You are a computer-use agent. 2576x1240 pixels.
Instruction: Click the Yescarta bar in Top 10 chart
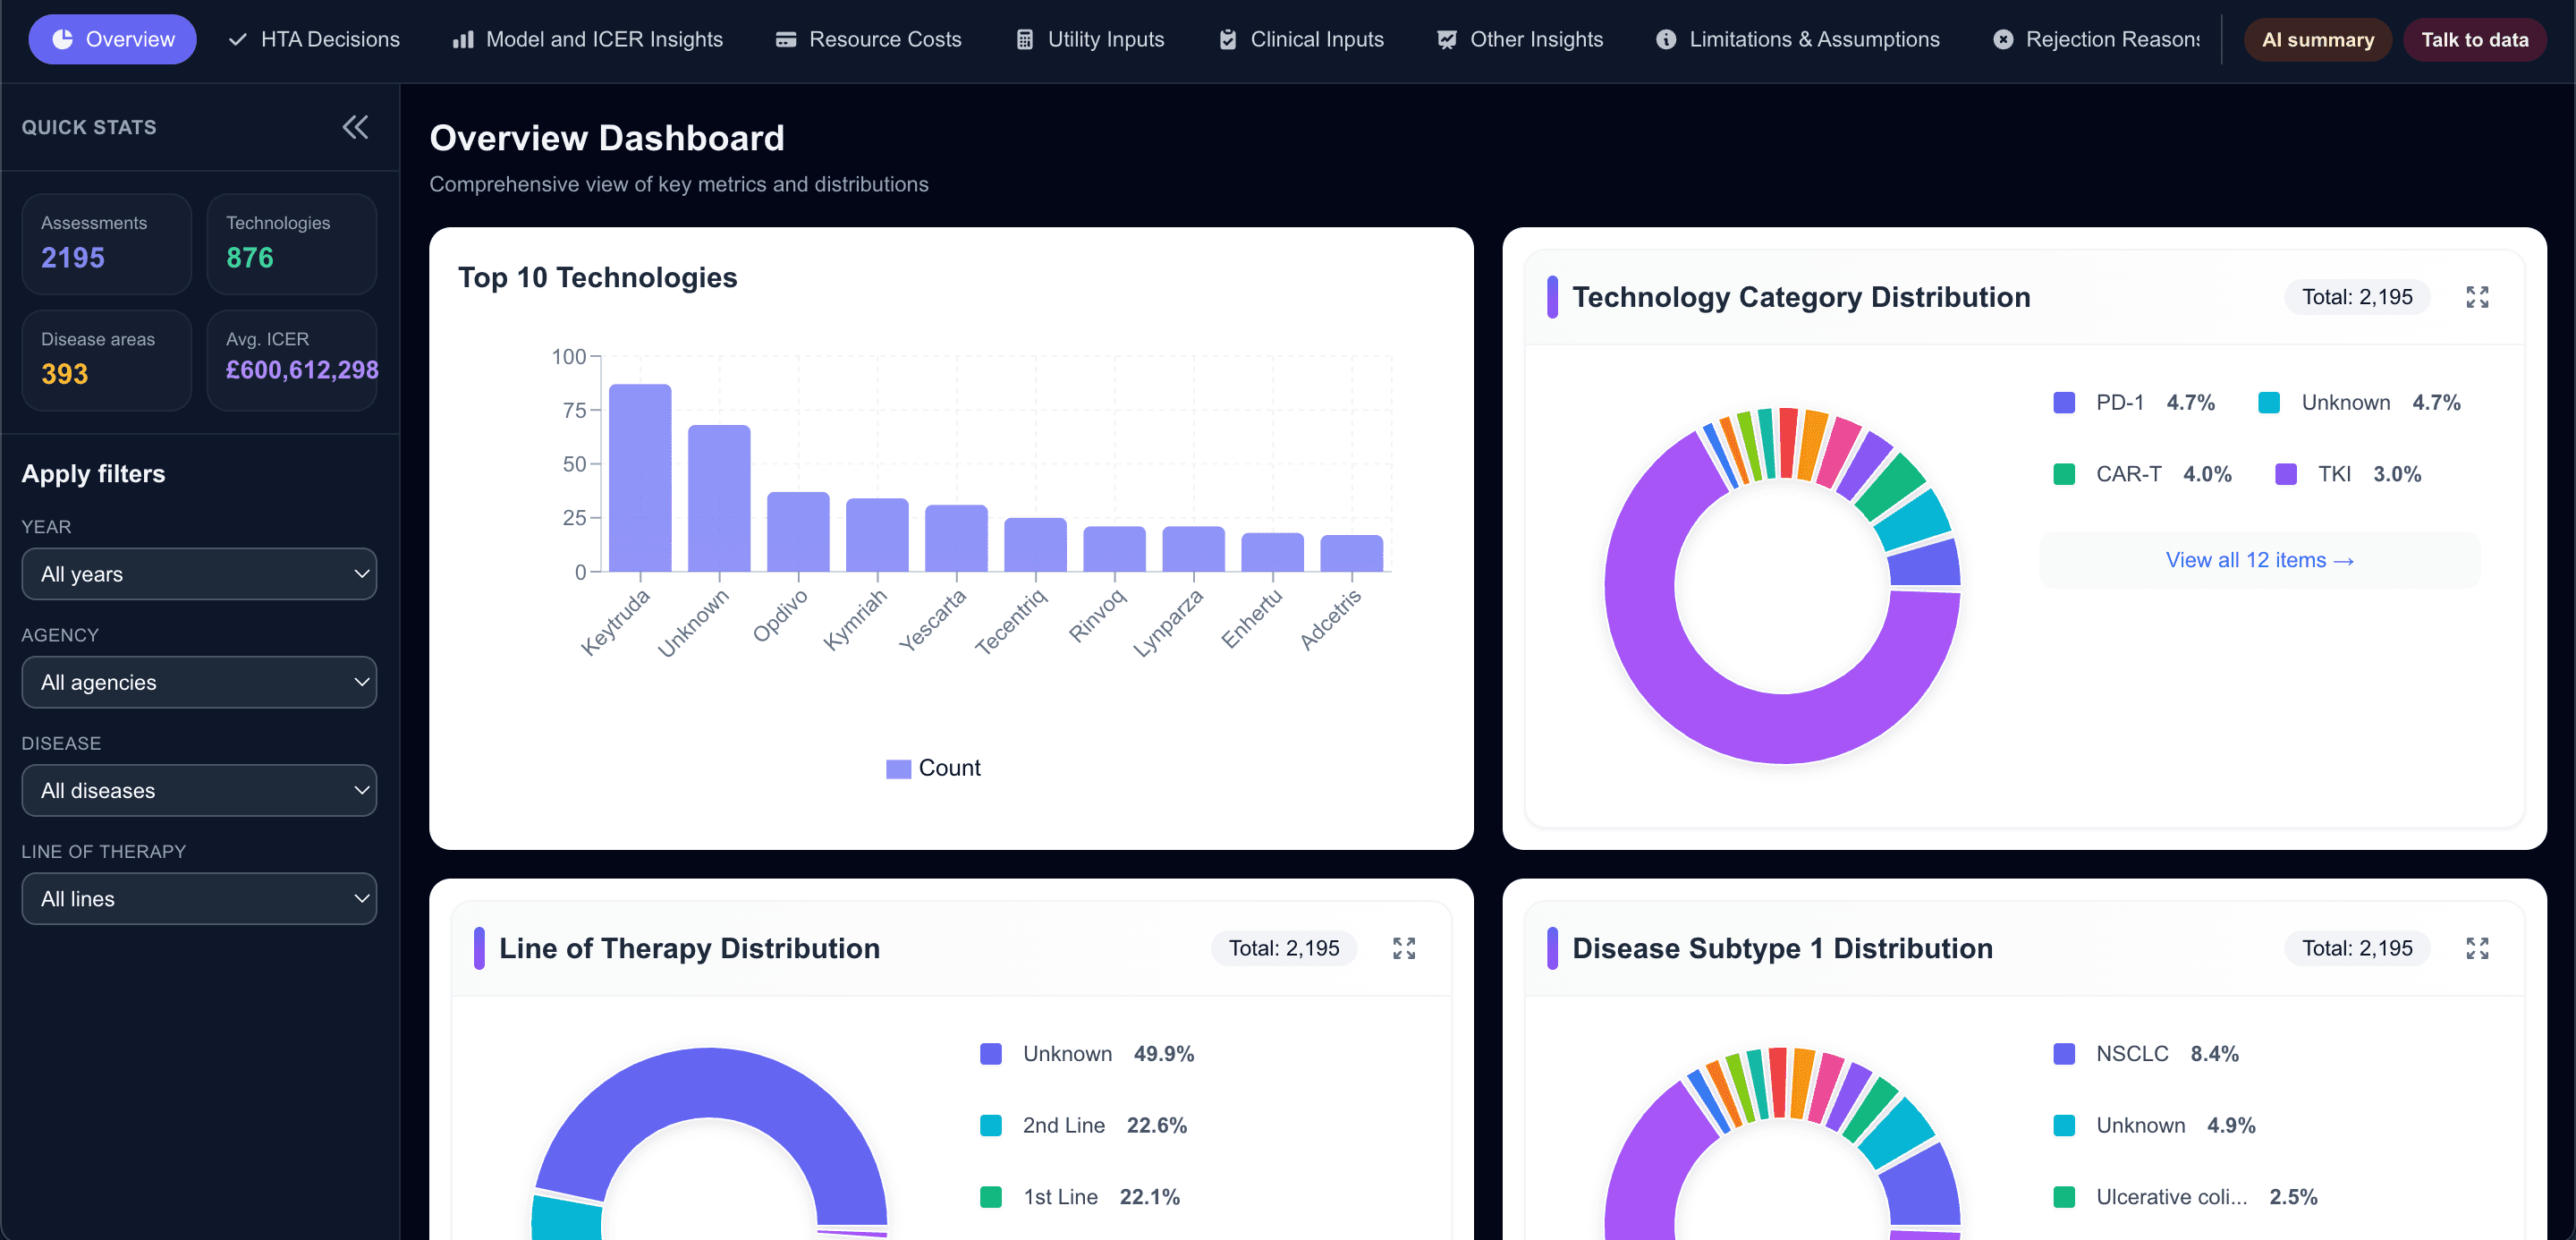pyautogui.click(x=956, y=538)
